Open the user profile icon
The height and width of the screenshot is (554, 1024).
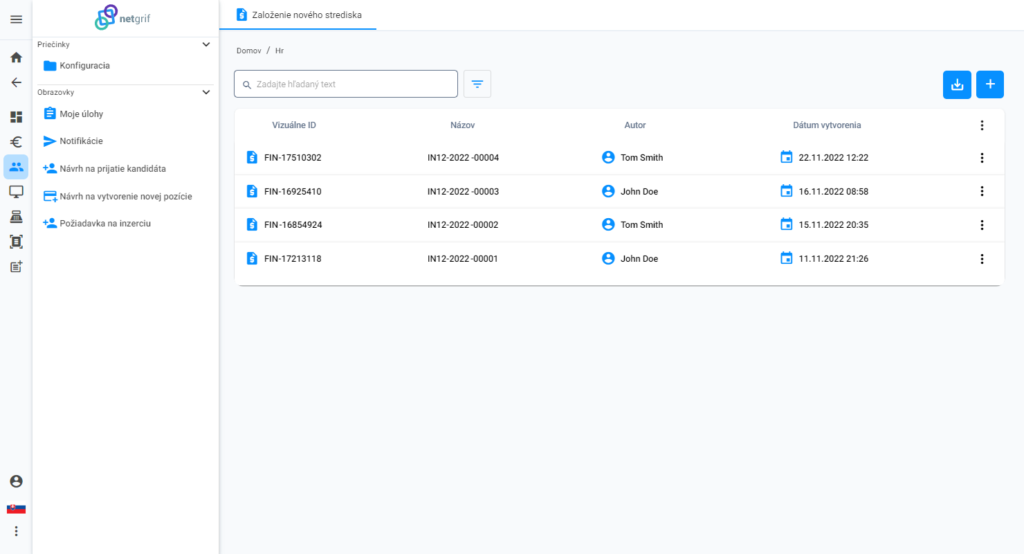coord(16,481)
